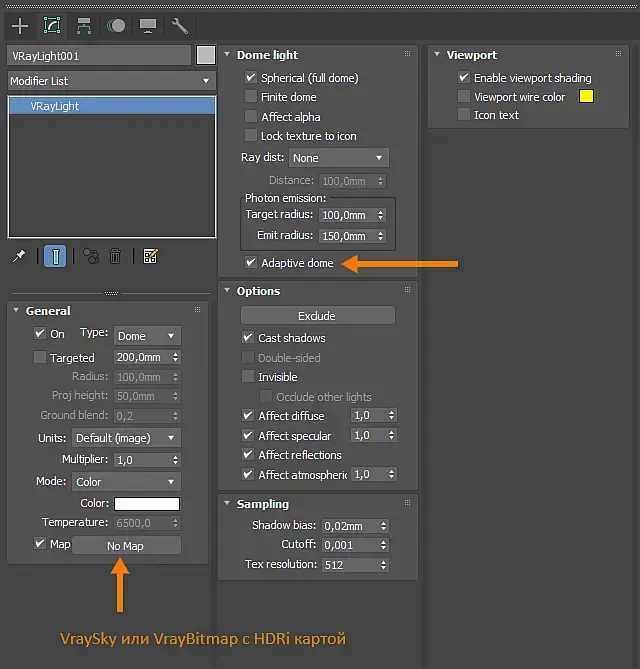640x669 pixels.
Task: Collapse the Options rollout
Action: pos(227,290)
